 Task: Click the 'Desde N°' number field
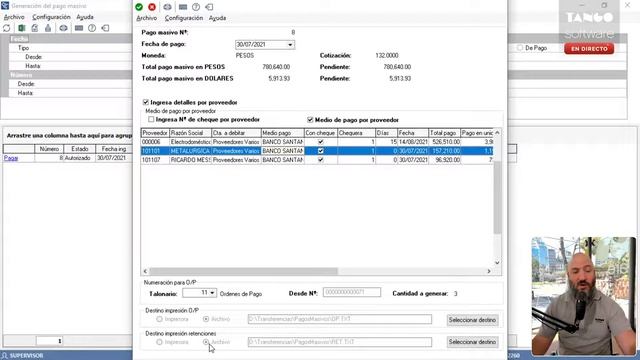click(352, 292)
